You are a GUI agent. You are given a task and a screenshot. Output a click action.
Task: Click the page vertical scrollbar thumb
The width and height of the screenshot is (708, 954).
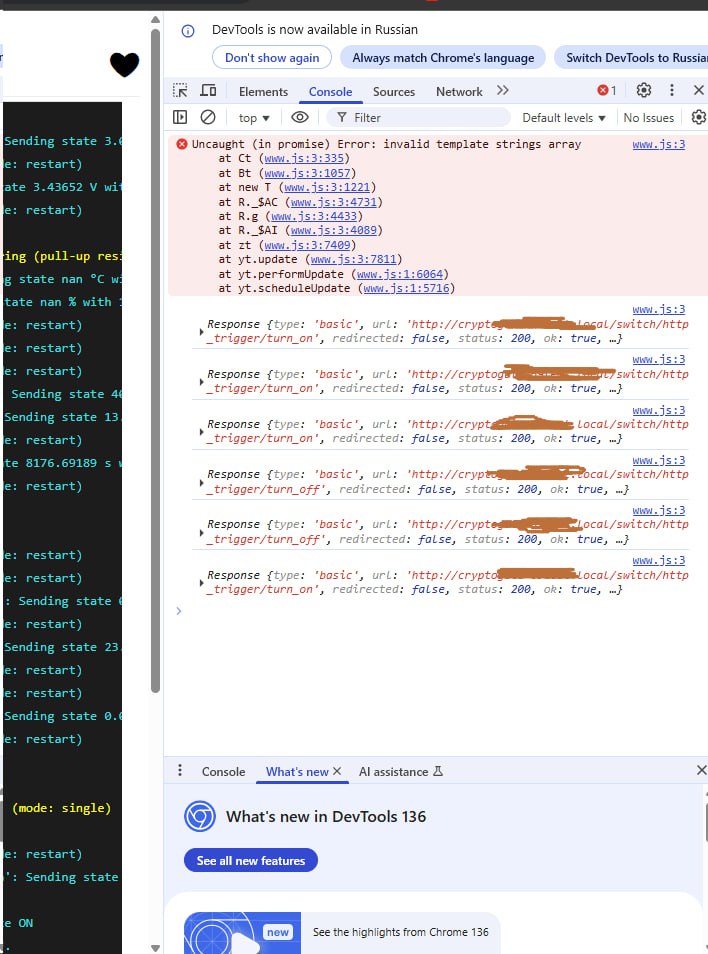point(155,359)
